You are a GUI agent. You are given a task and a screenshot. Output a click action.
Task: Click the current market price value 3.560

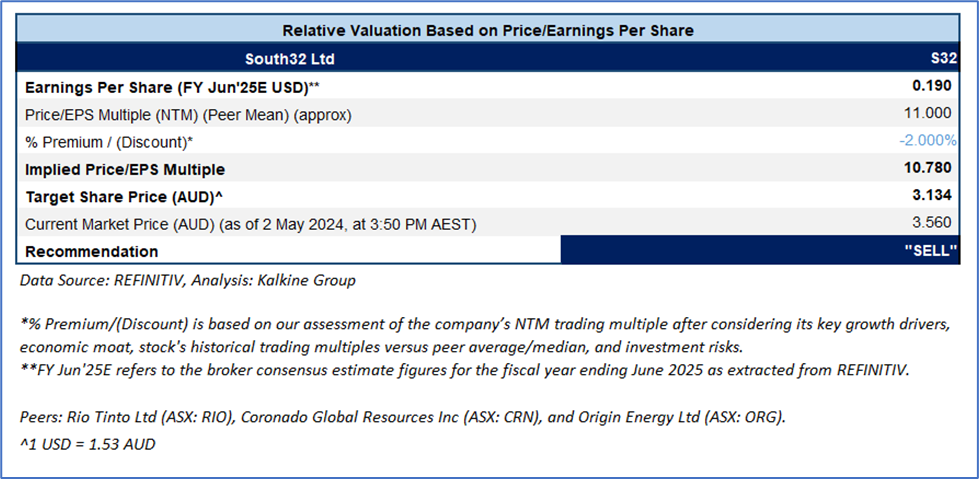pyautogui.click(x=932, y=222)
